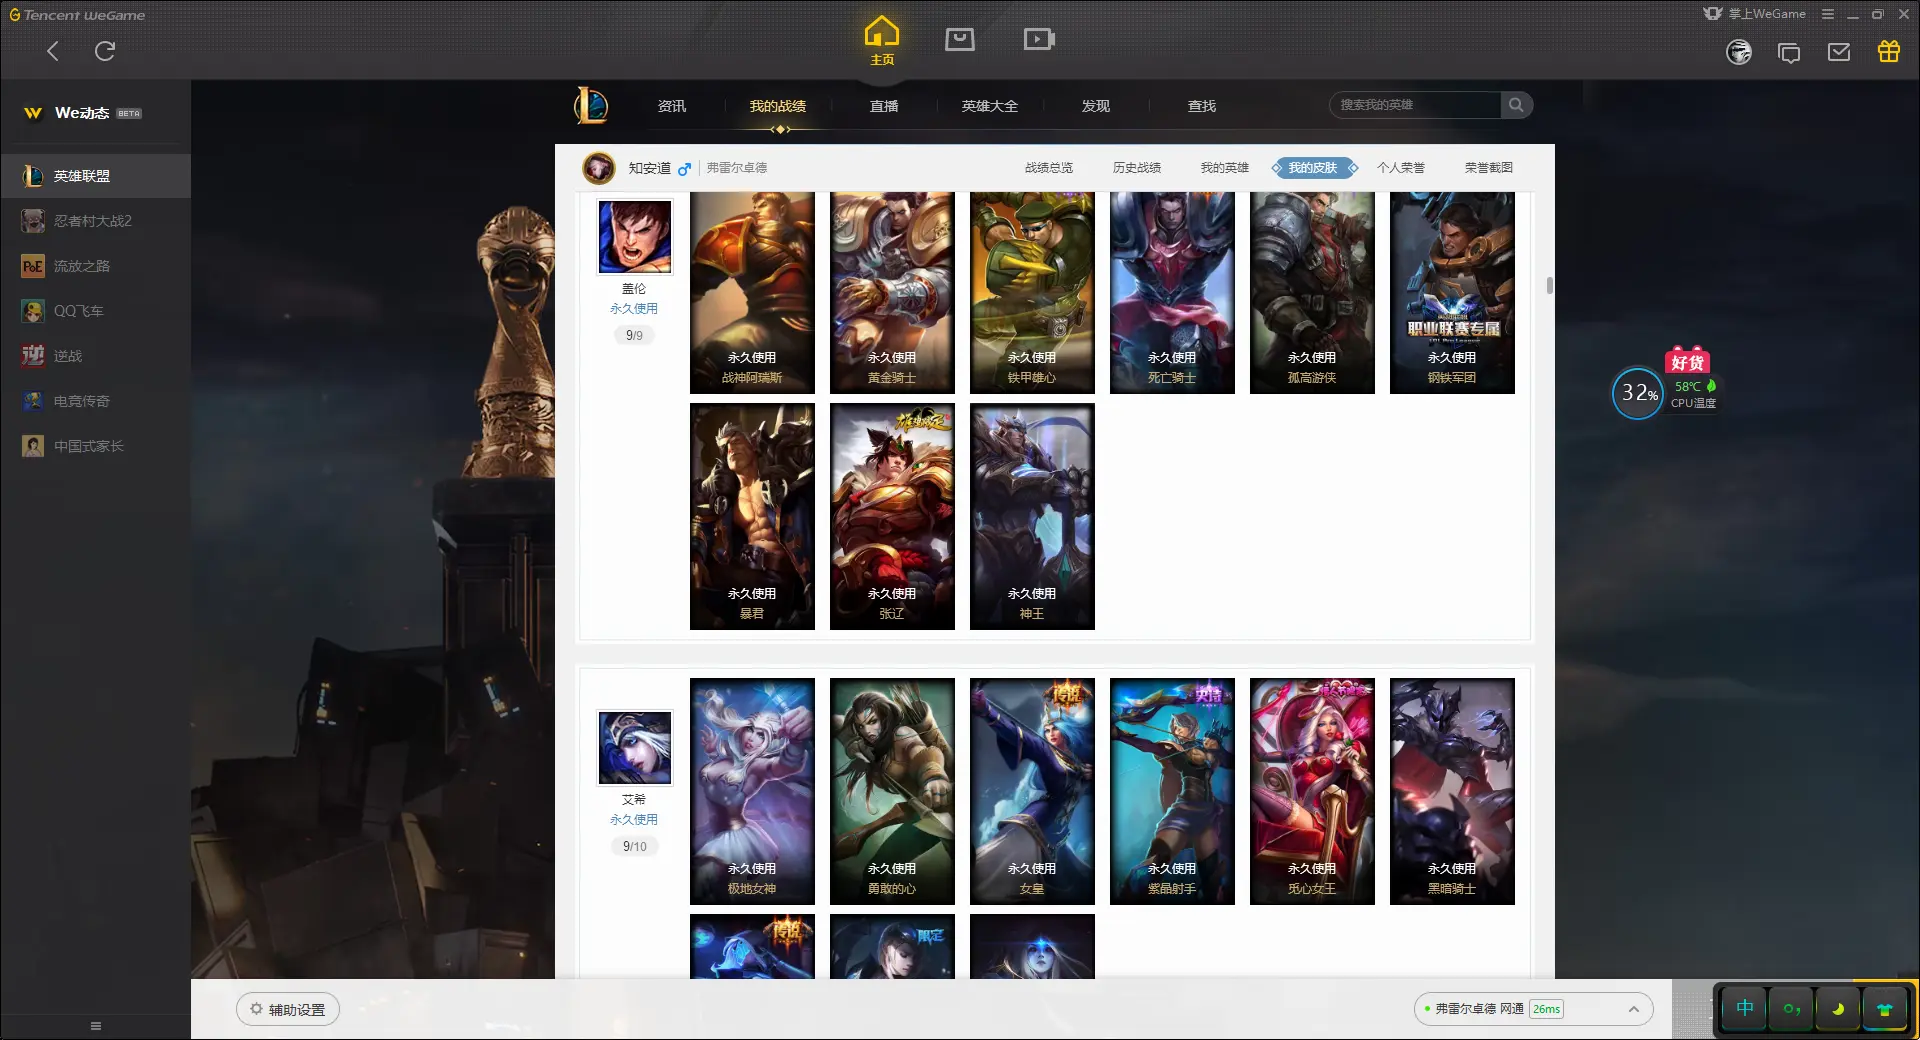Select 忍者村大战2 in the sidebar
1920x1040 pixels.
(96, 221)
